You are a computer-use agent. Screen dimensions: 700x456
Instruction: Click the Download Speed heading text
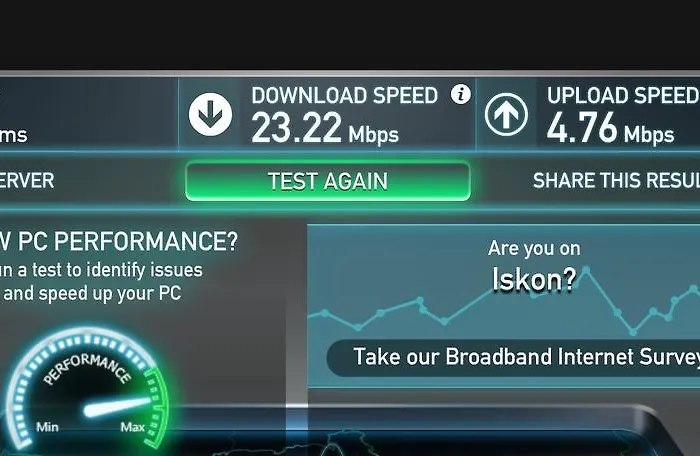[344, 96]
